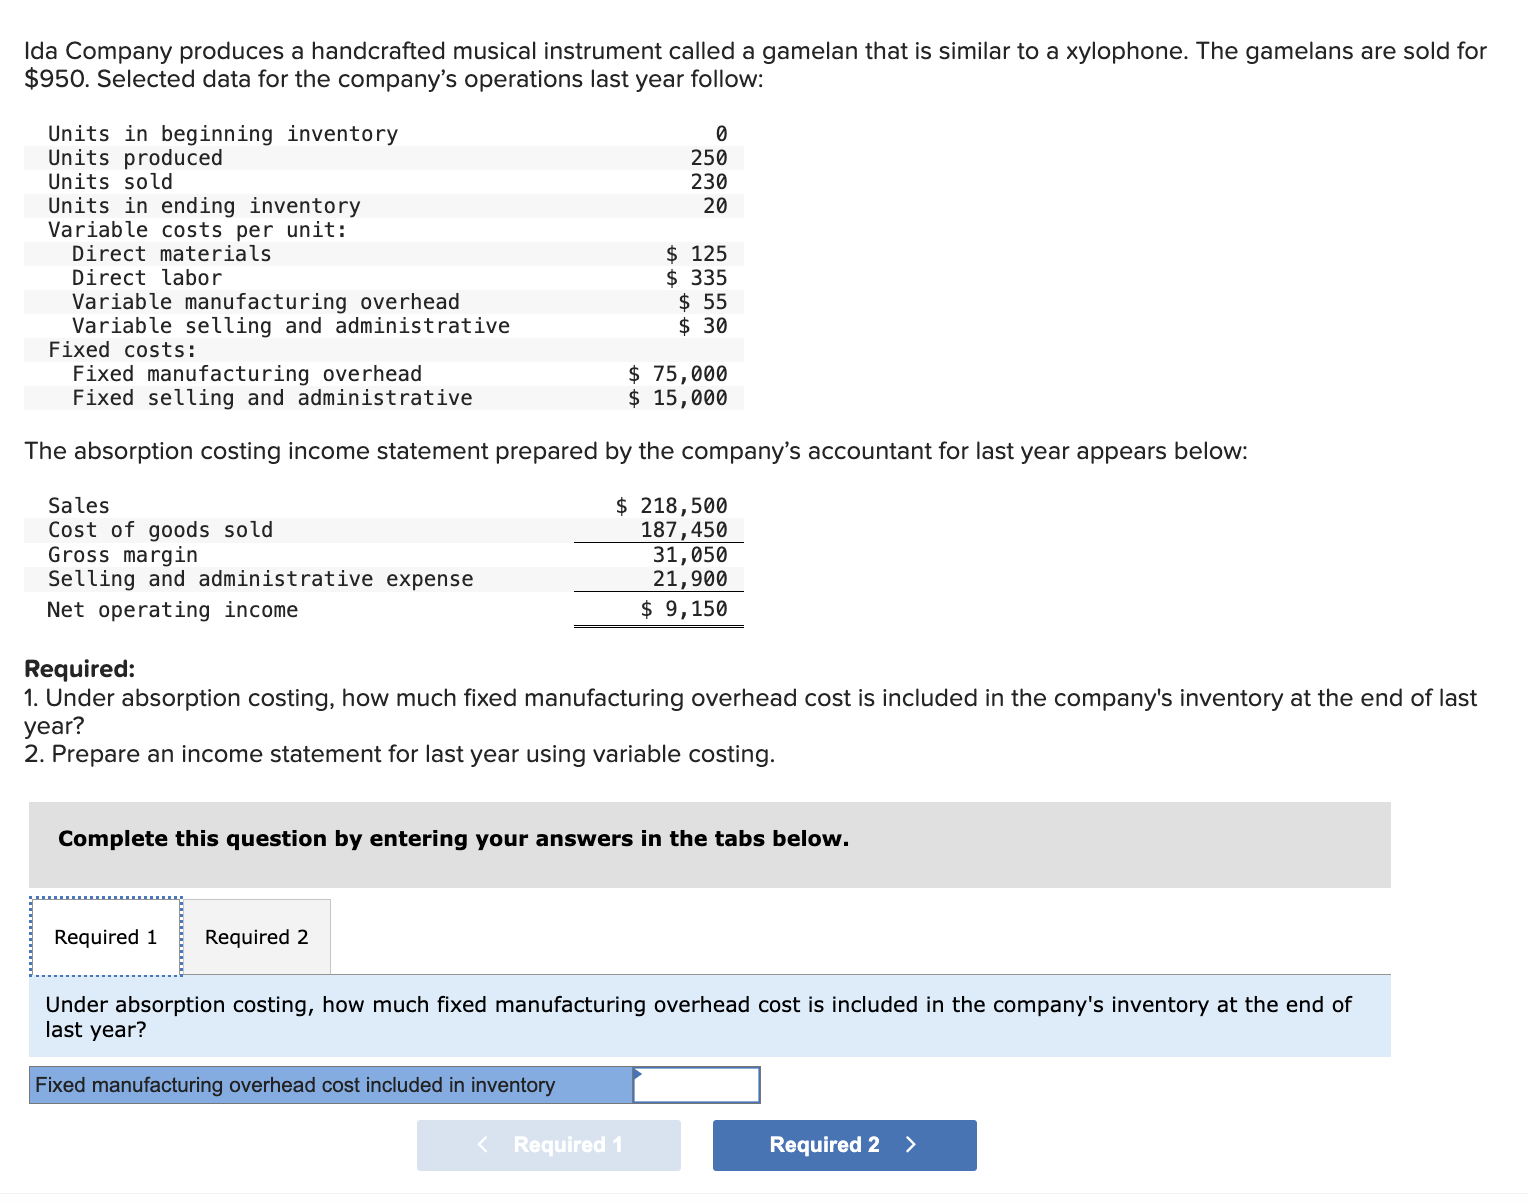Viewport: 1528px width, 1202px height.
Task: Click the disabled Required 1 back button
Action: pyautogui.click(x=548, y=1144)
